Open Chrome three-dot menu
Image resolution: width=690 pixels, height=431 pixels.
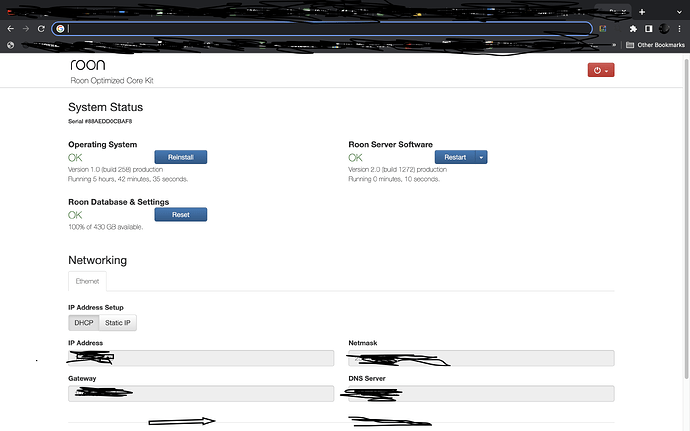click(680, 29)
